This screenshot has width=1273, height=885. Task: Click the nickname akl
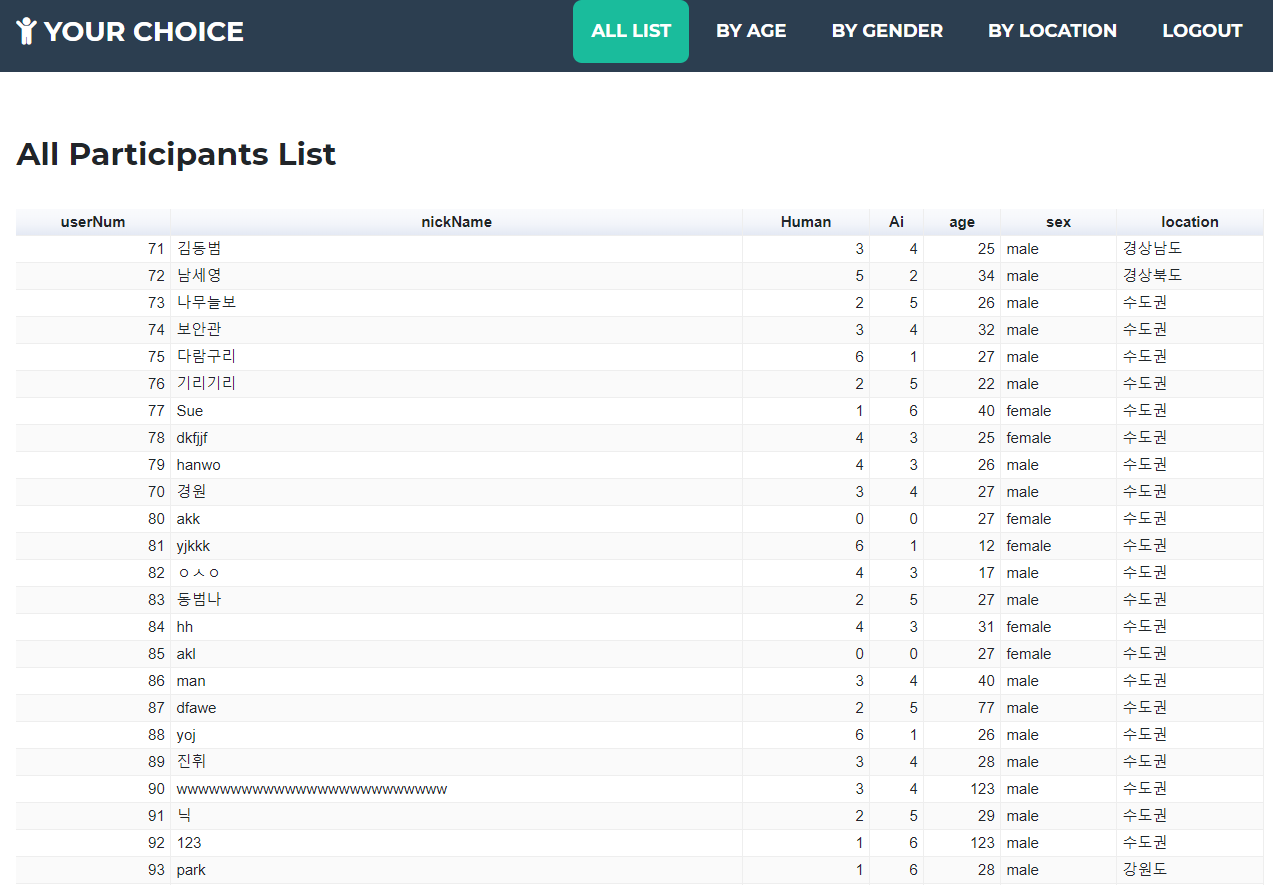(186, 654)
